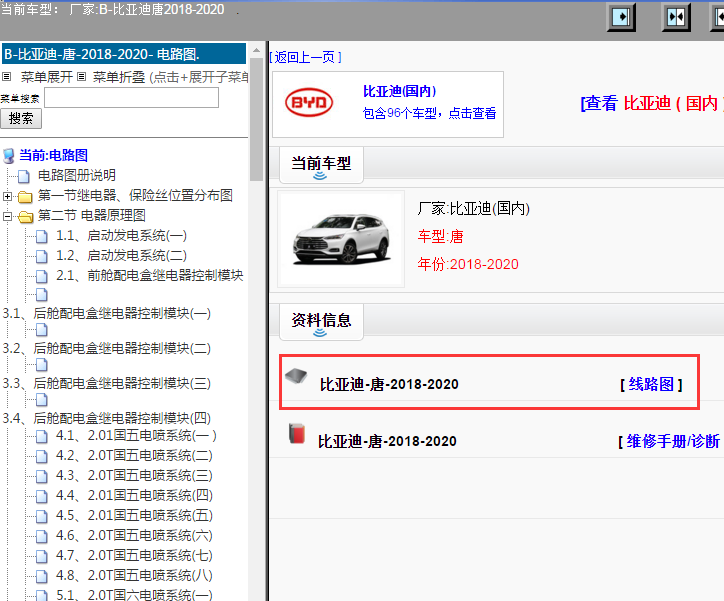Click 包含96个车型,点击查看 link
Screen dimensions: 724x601
point(429,113)
